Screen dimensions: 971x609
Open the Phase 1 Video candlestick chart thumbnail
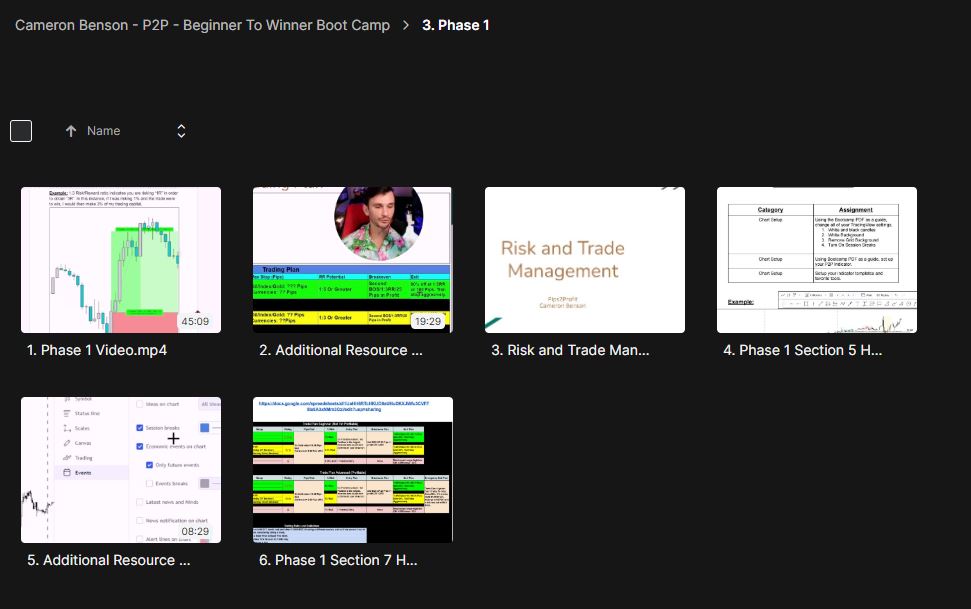[120, 259]
